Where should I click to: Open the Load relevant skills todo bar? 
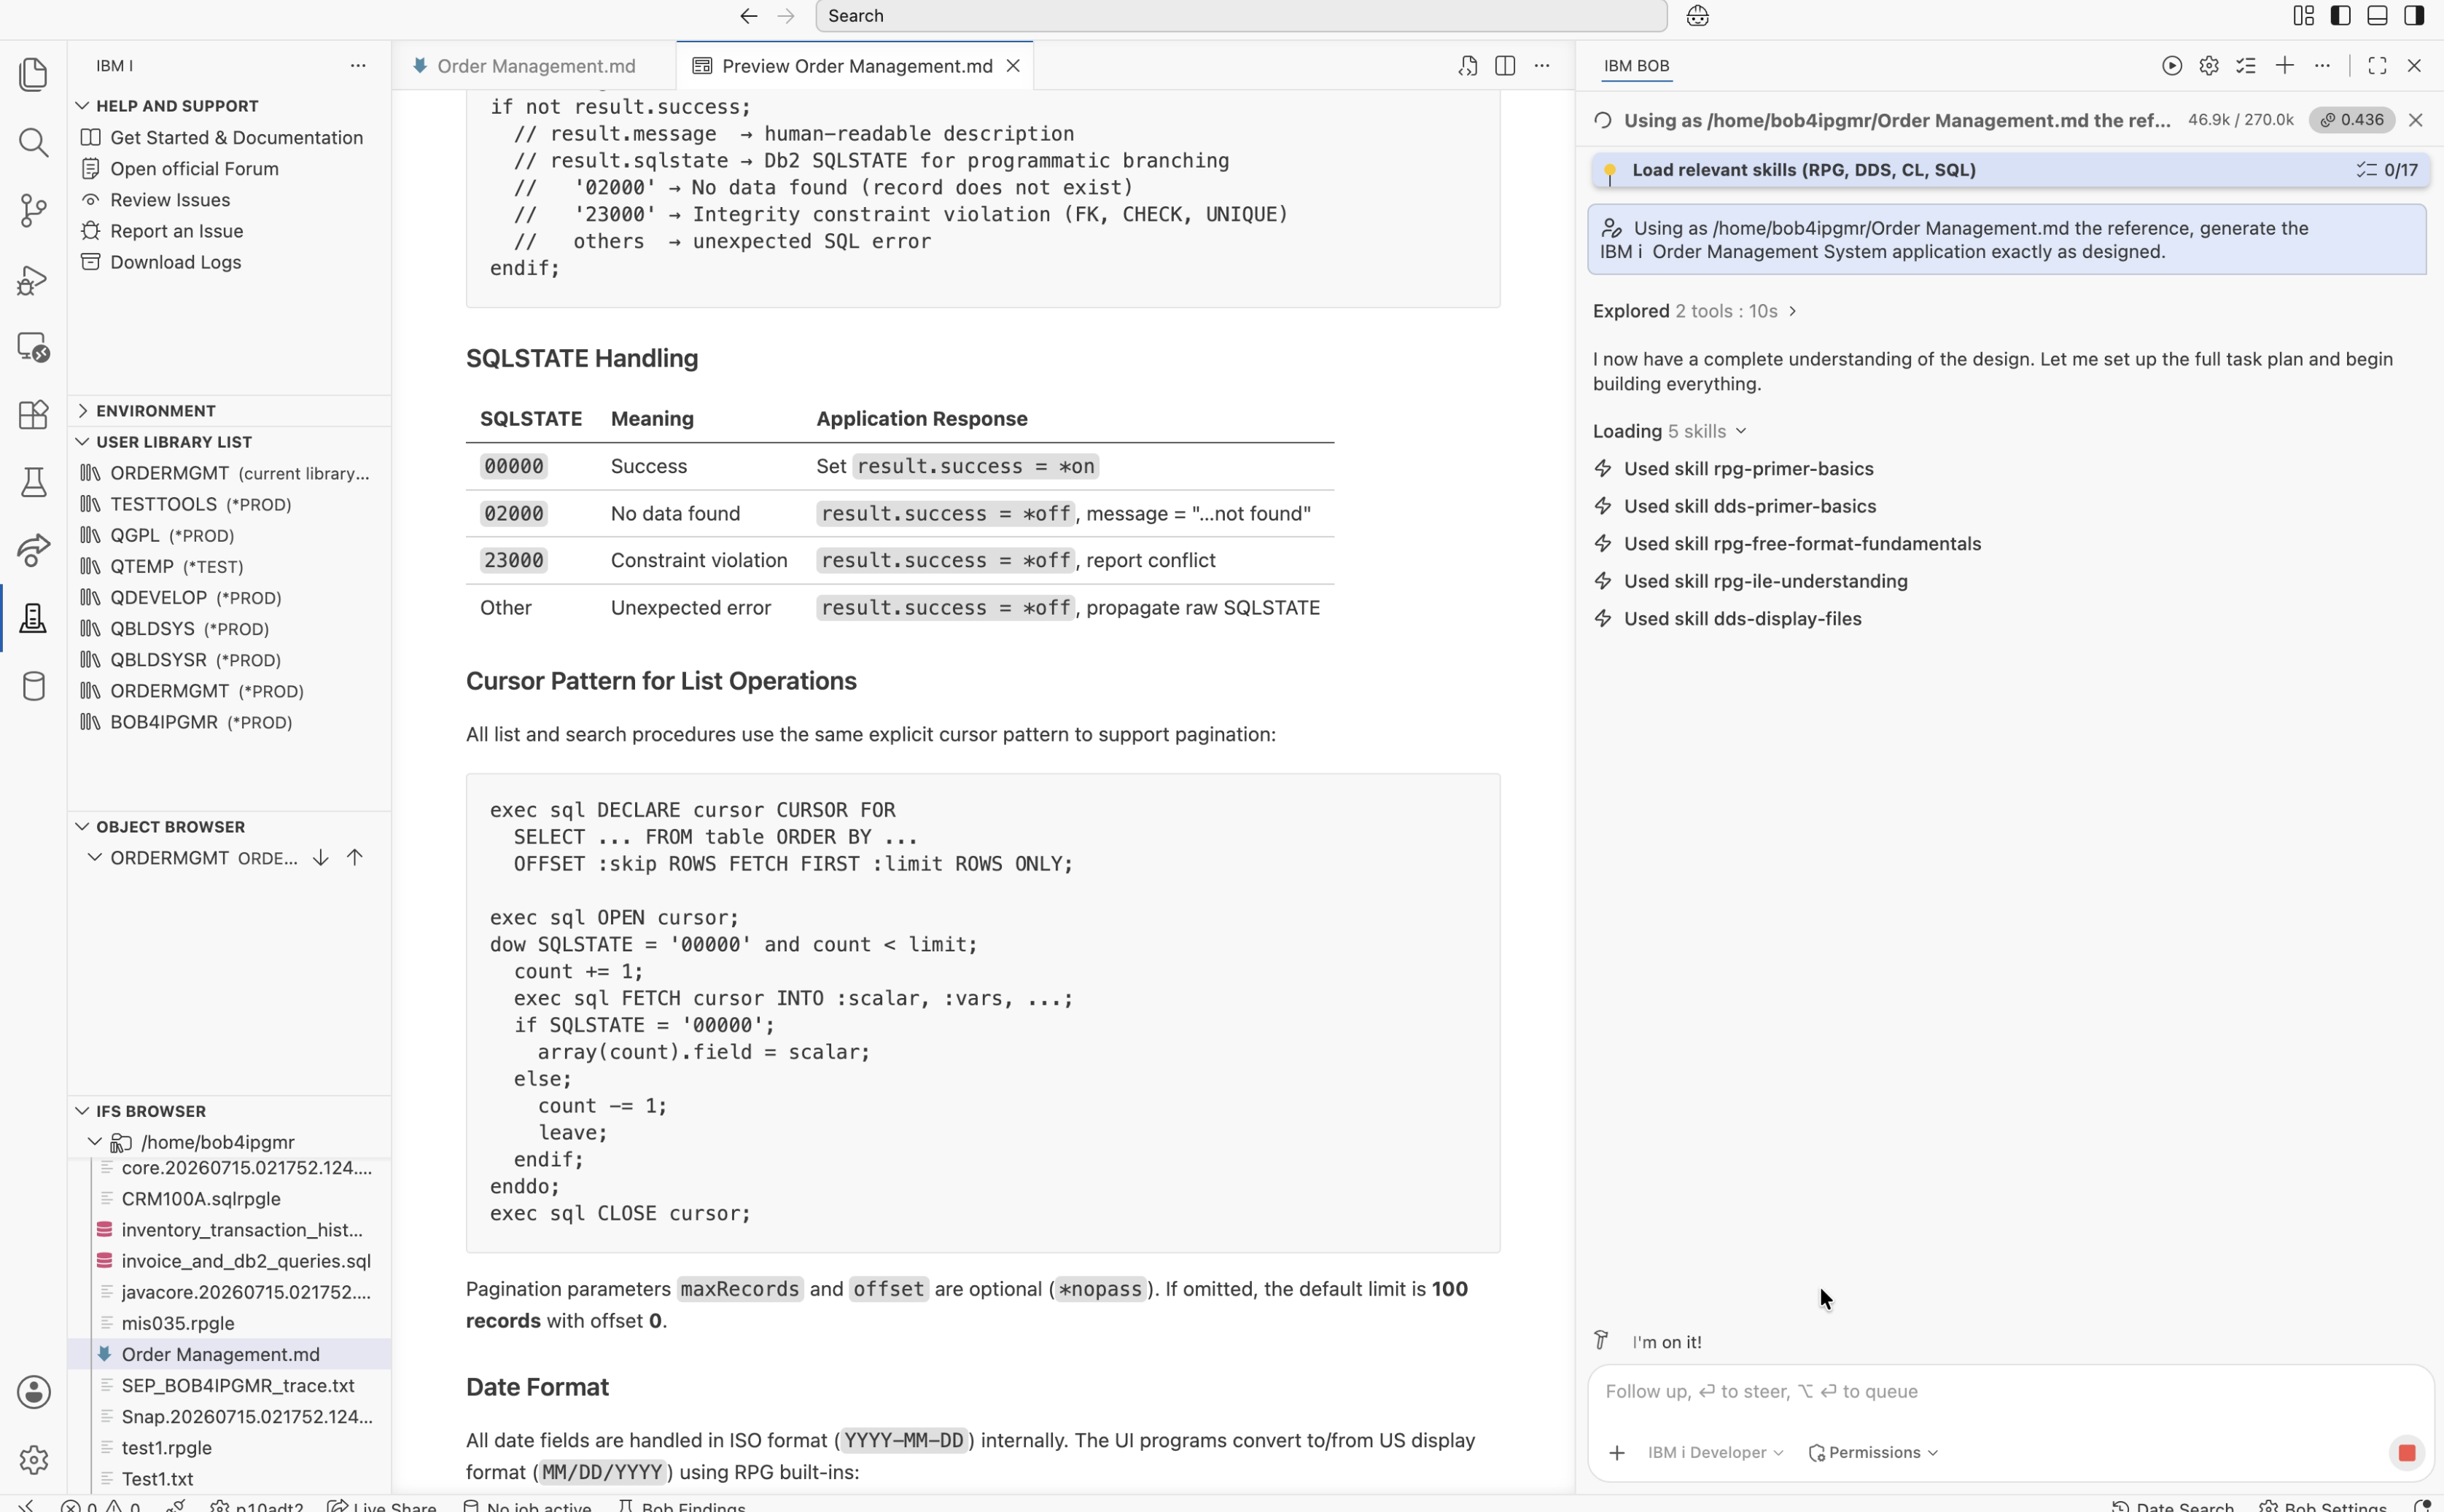pos(2010,170)
